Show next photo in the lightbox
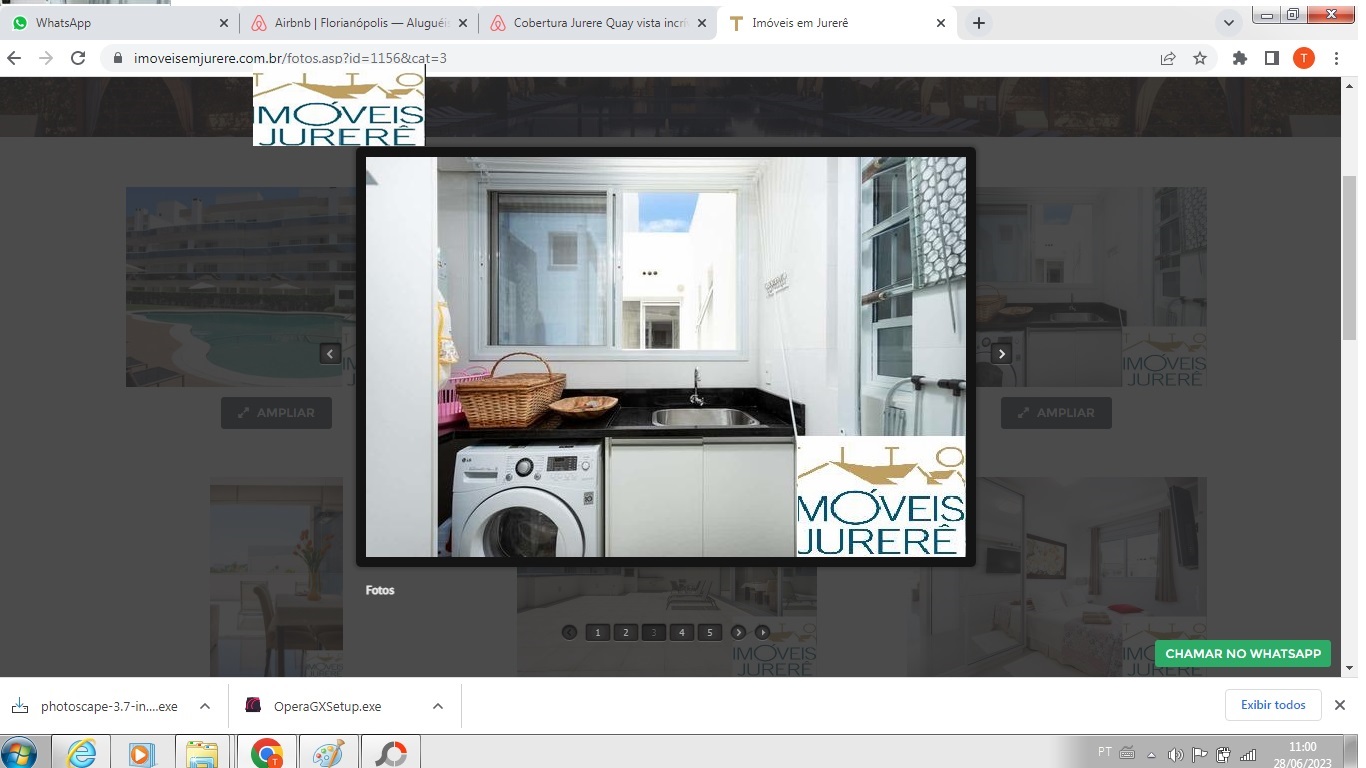Viewport: 1366px width, 768px height. pyautogui.click(x=1001, y=353)
